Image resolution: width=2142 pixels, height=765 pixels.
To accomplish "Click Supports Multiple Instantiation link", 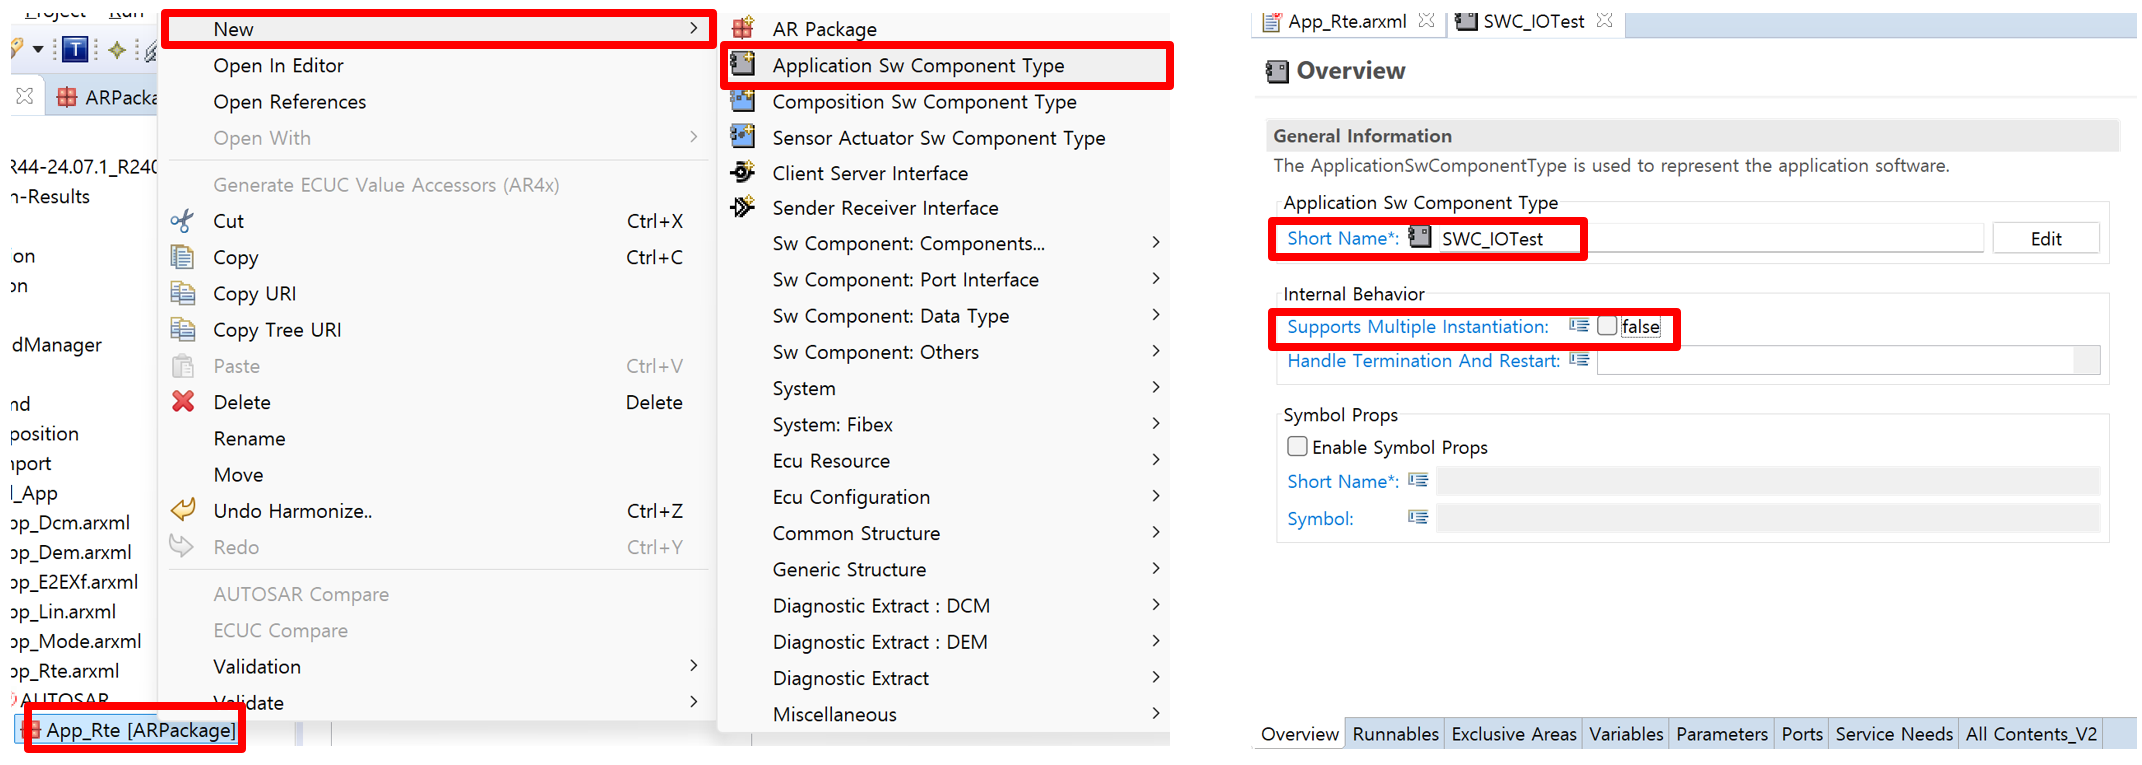I will tap(1417, 326).
